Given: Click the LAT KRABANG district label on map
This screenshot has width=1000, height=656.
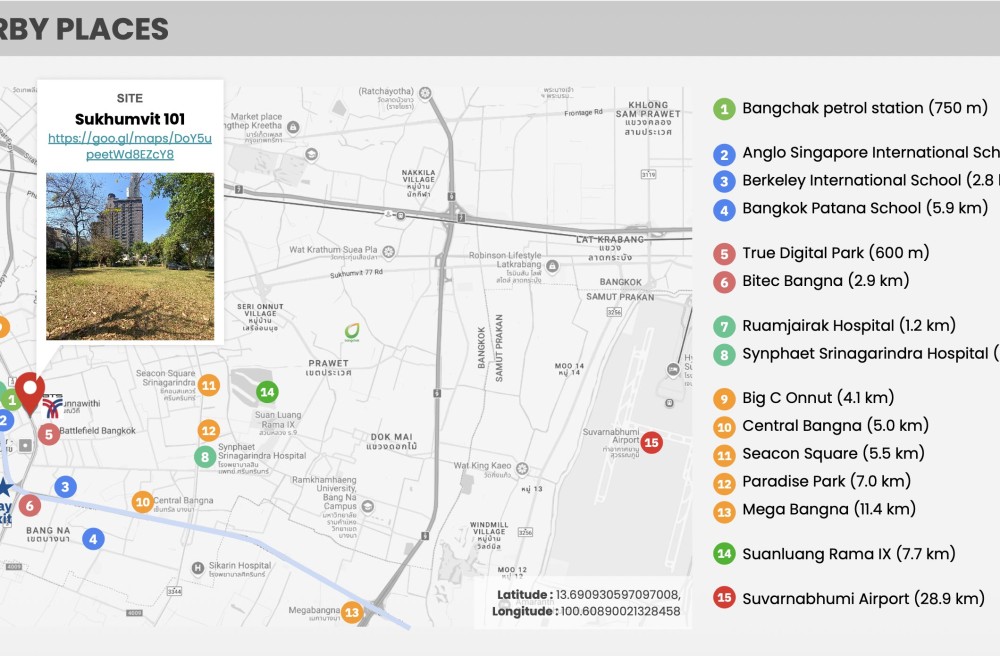Looking at the screenshot, I should click(x=610, y=248).
